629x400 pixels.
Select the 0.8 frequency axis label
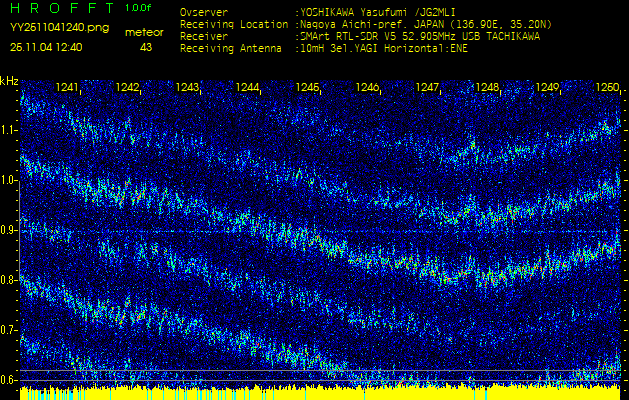click(9, 280)
